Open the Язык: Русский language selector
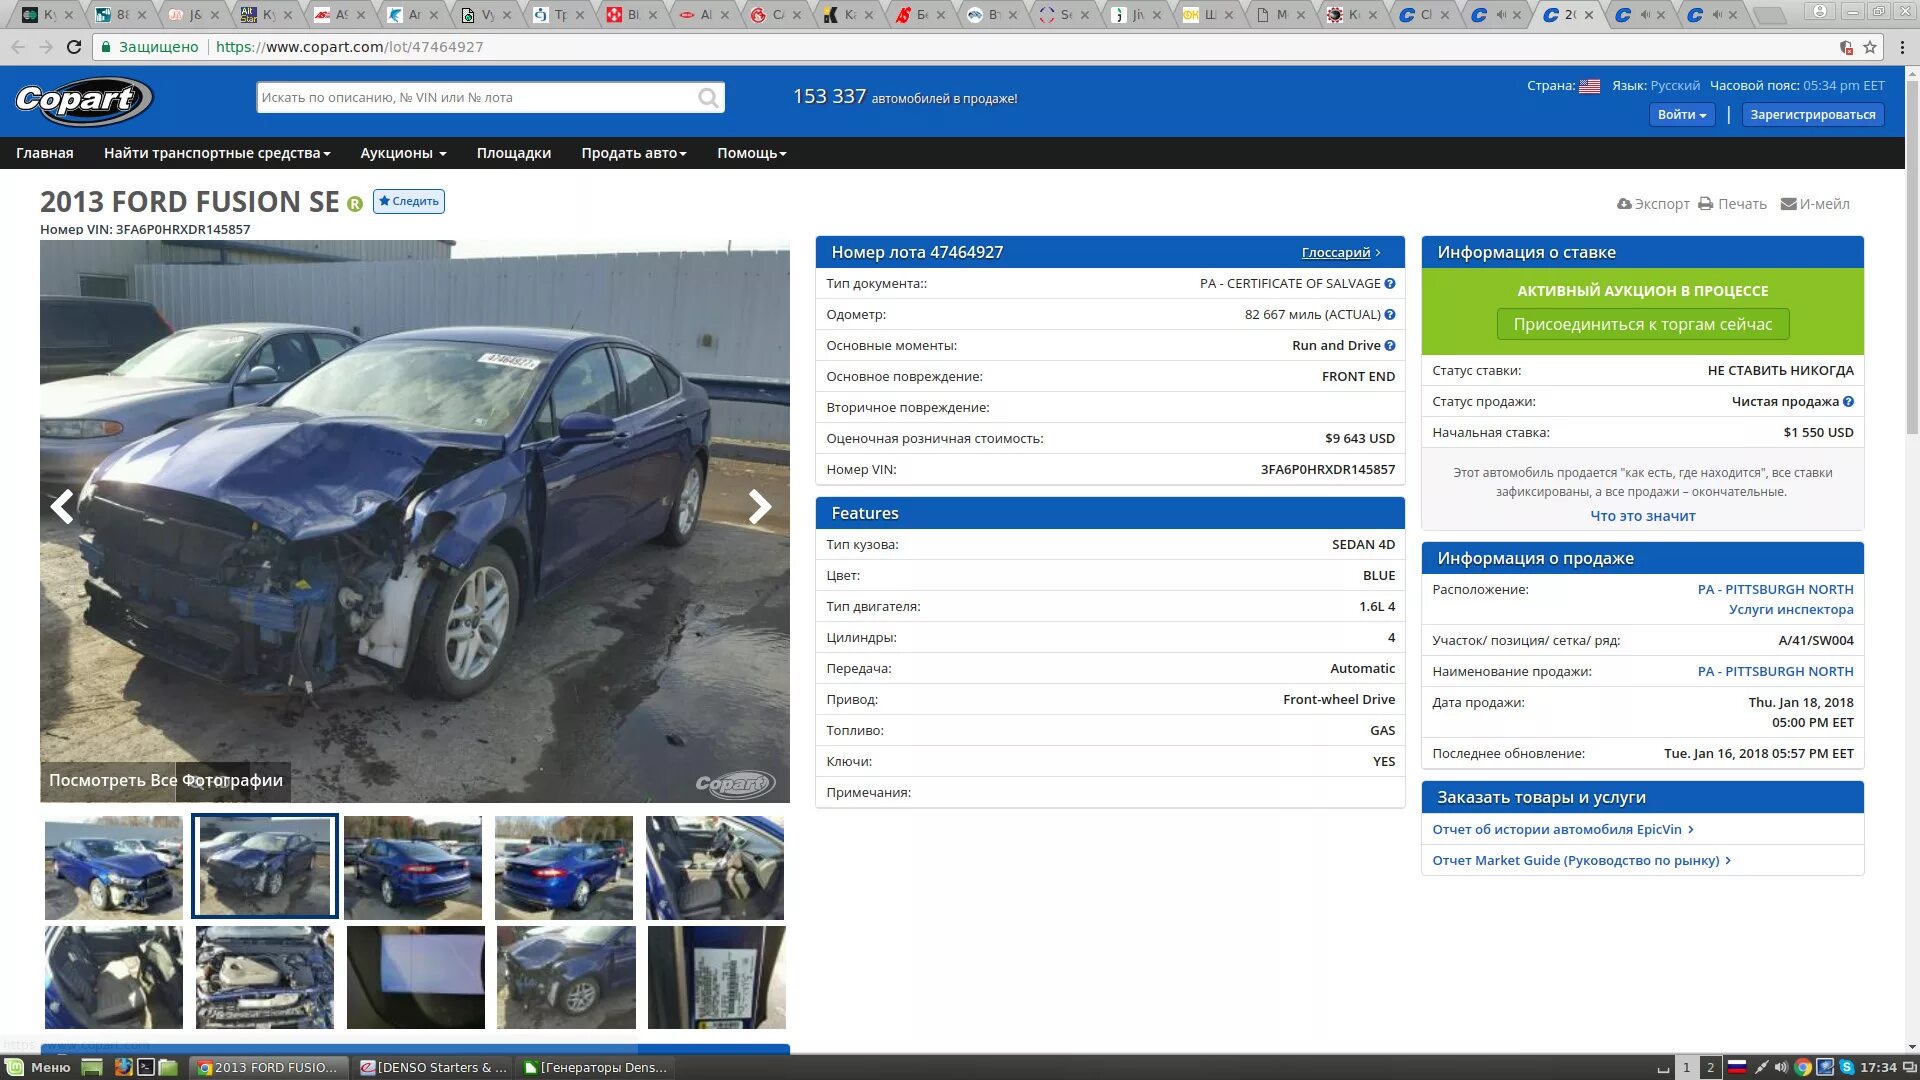1920x1080 pixels. (1656, 86)
